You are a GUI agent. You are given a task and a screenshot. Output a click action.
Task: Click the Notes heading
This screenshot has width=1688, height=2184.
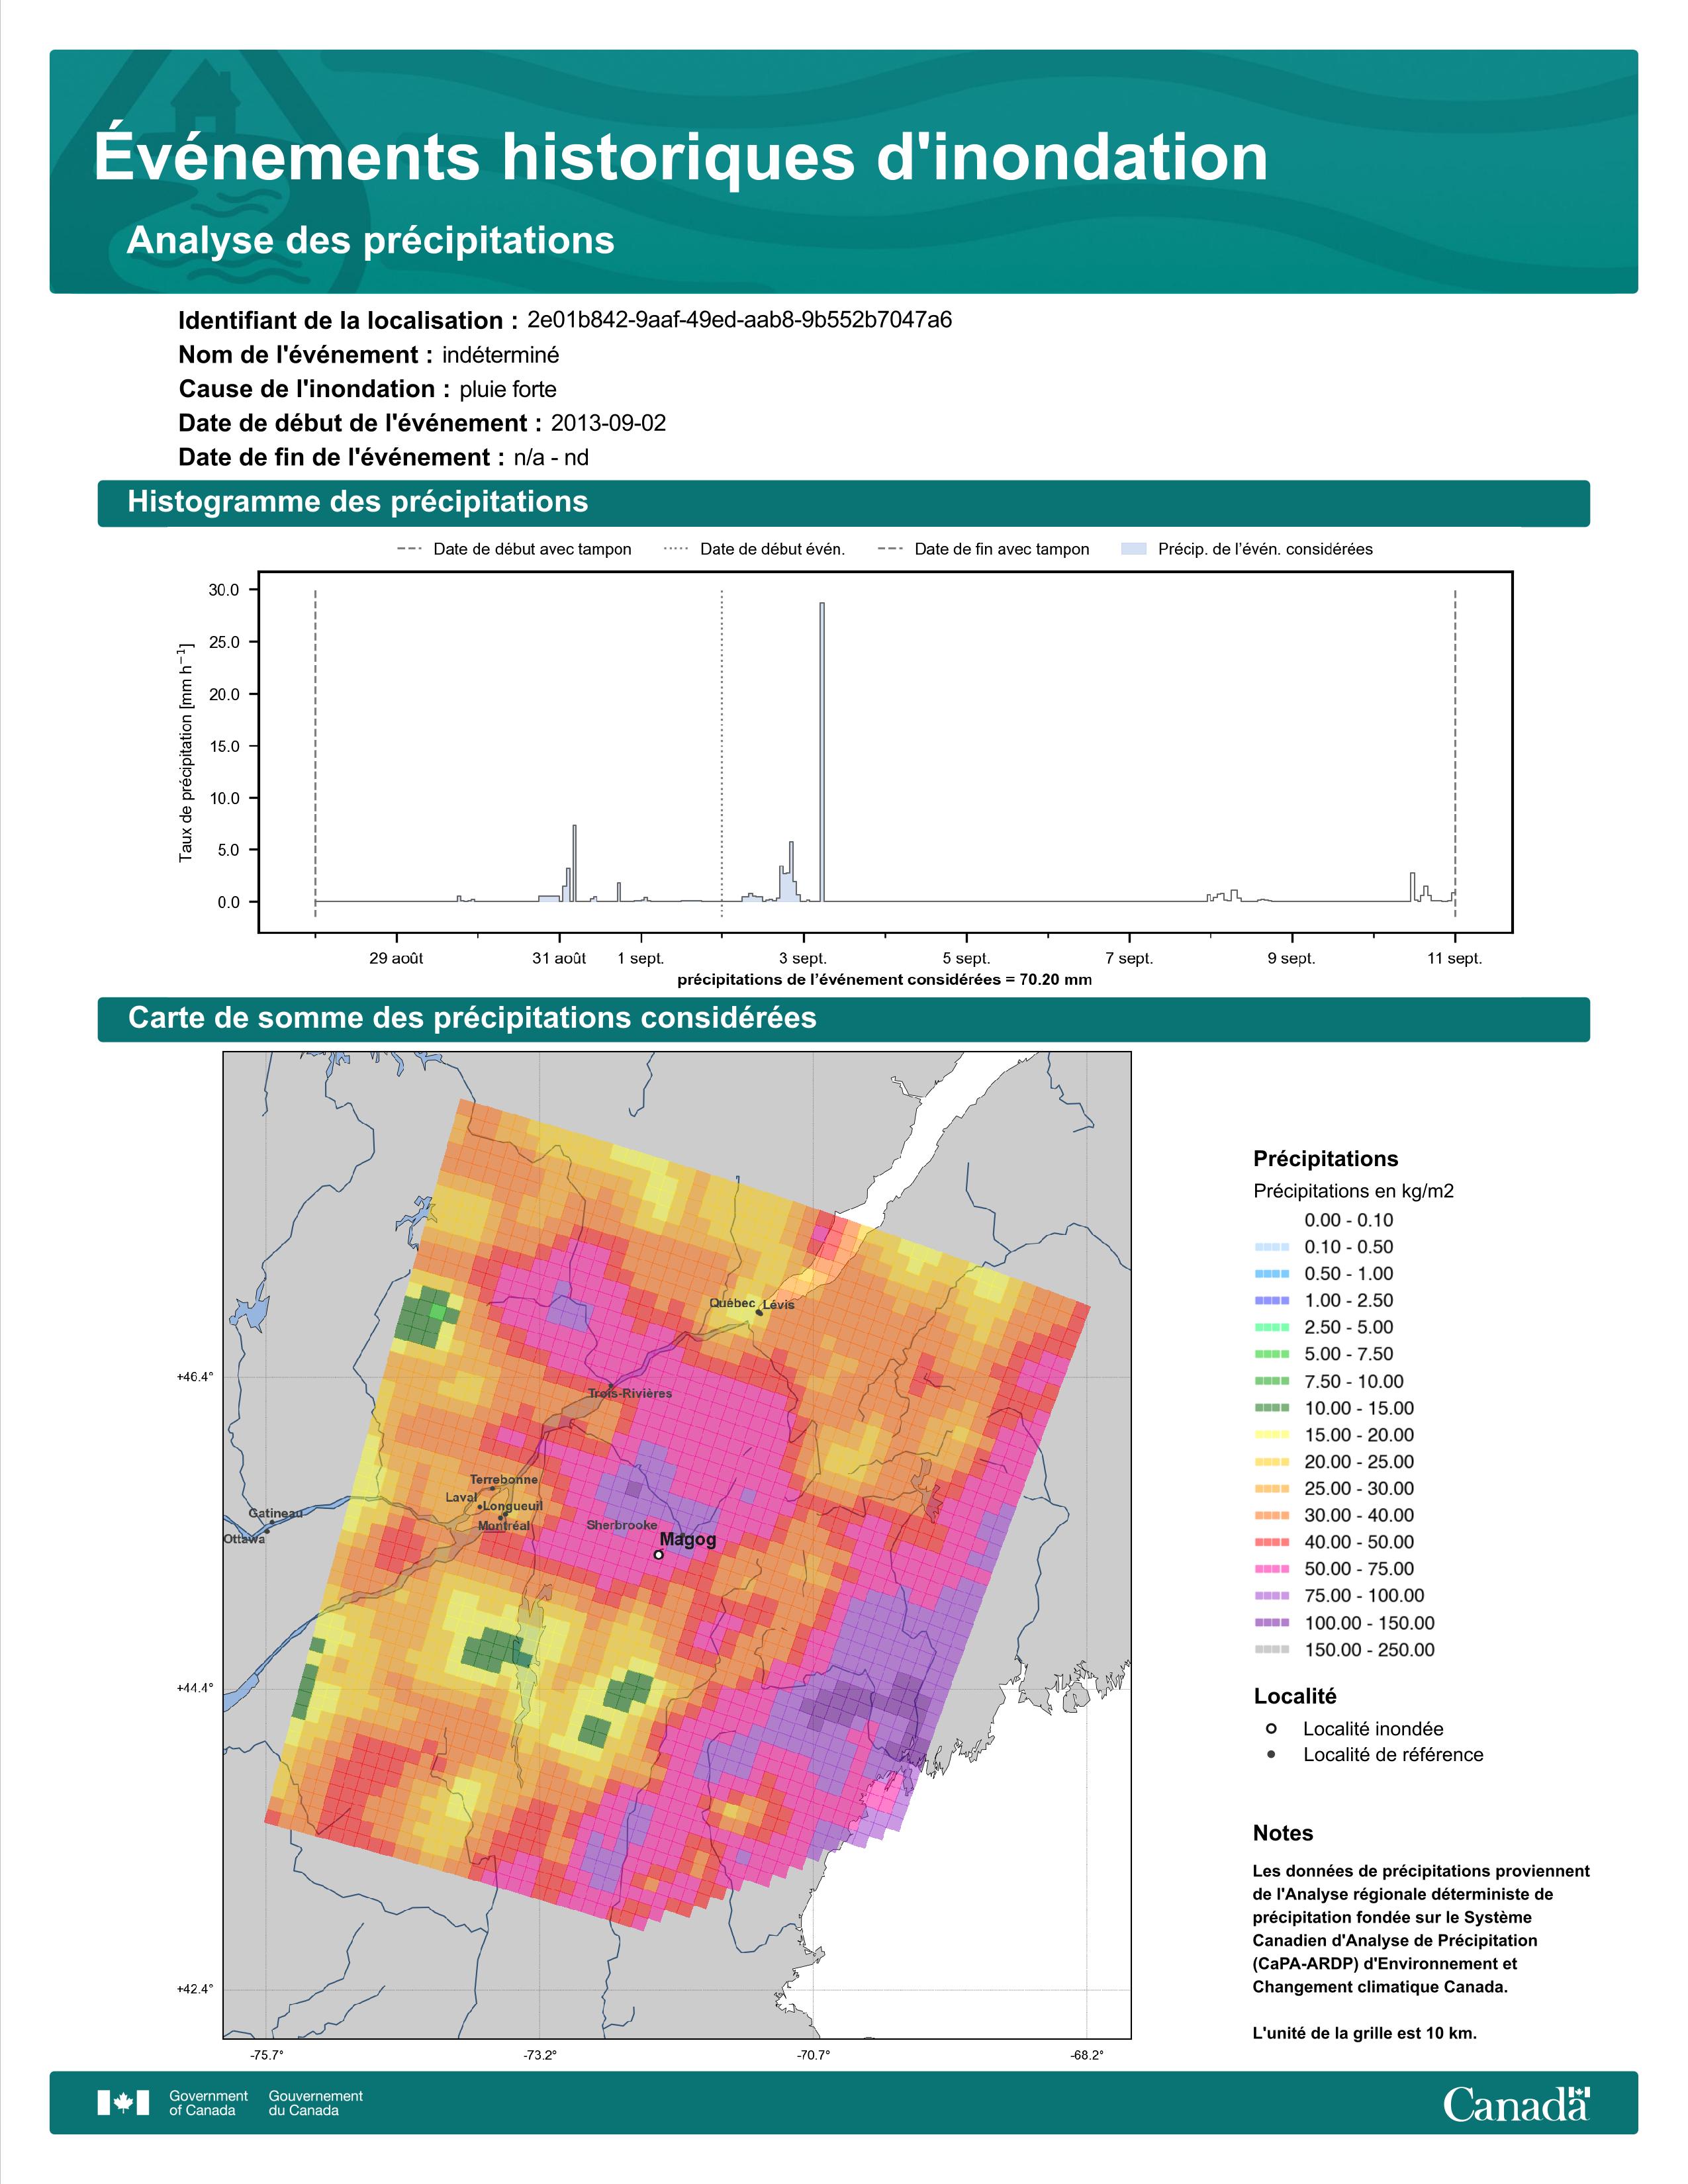tap(1283, 1833)
